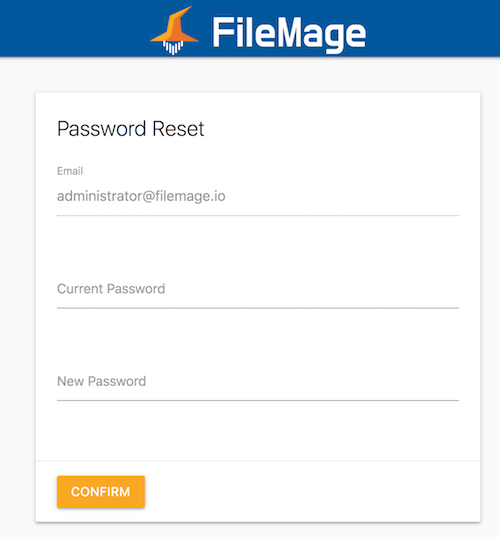Click the beard lines under the hat logo

pos(173,47)
